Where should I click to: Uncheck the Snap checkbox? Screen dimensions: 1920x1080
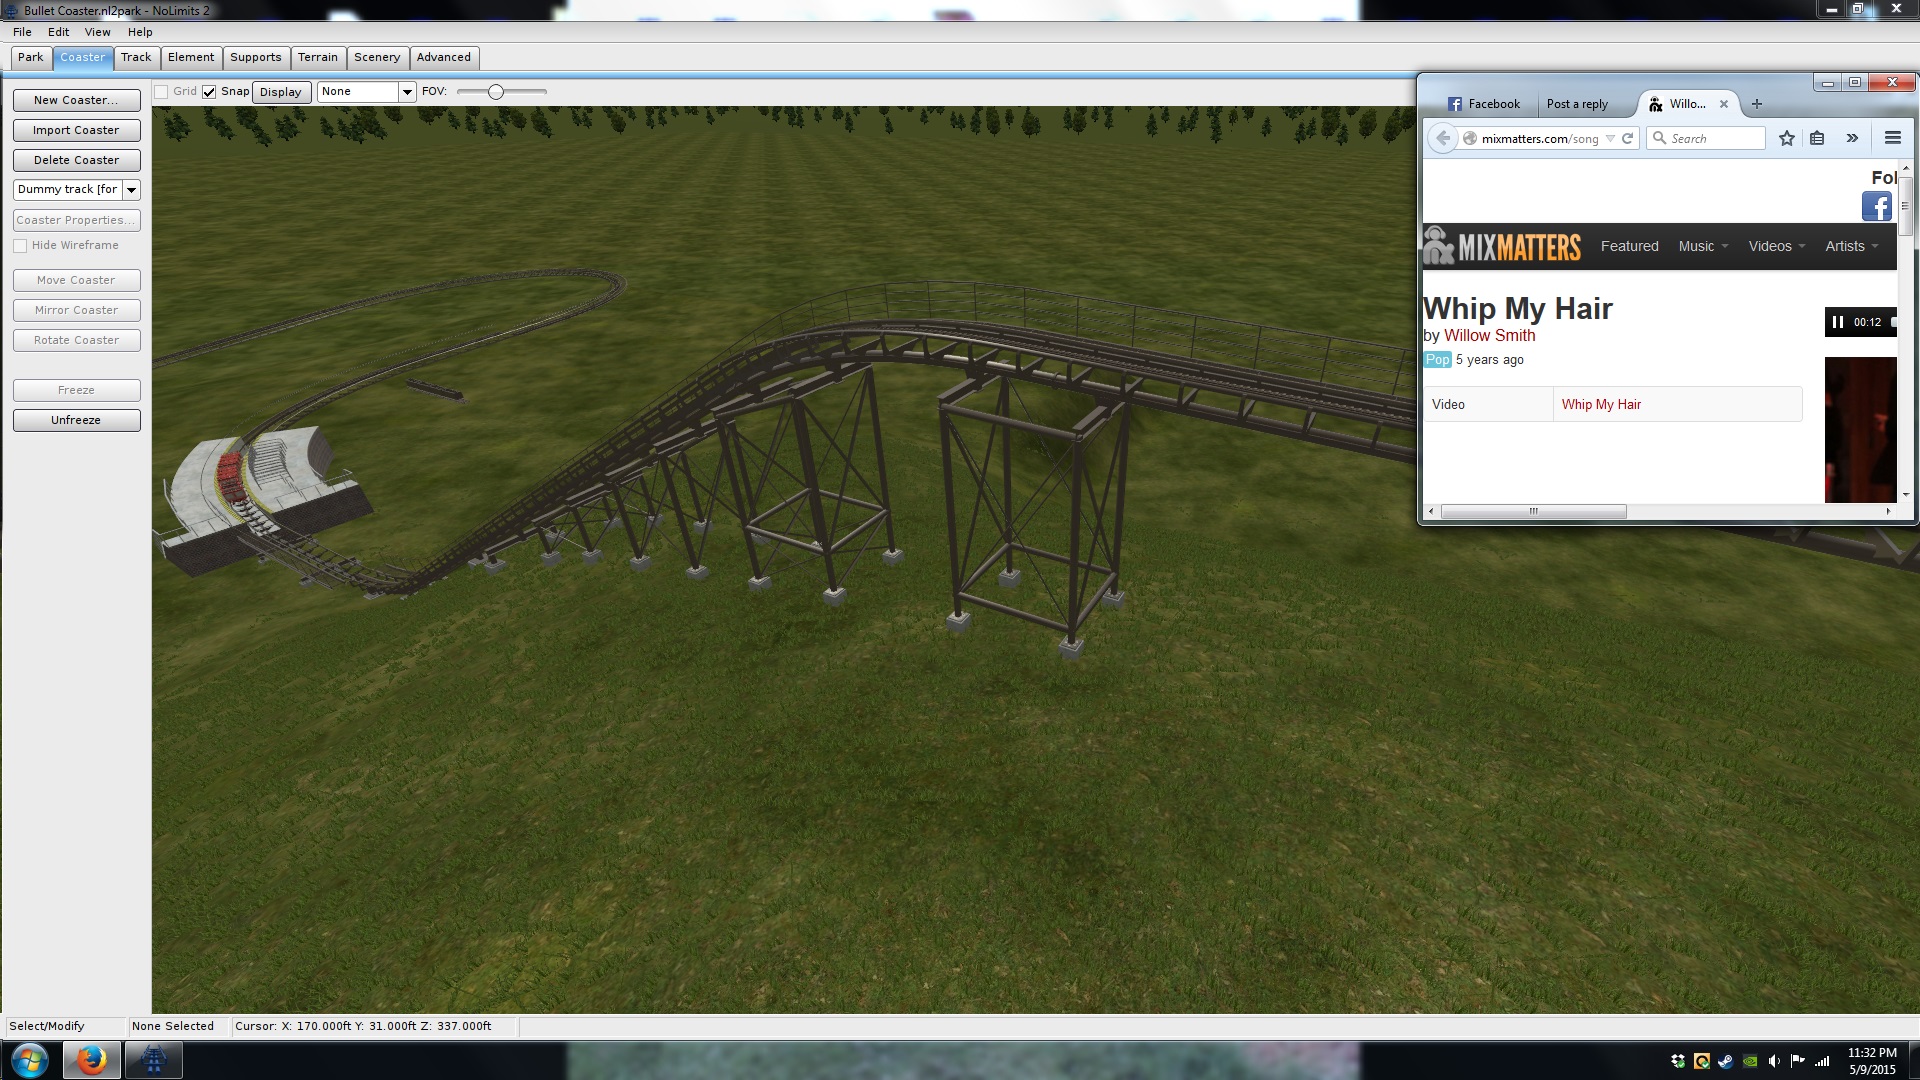209,92
